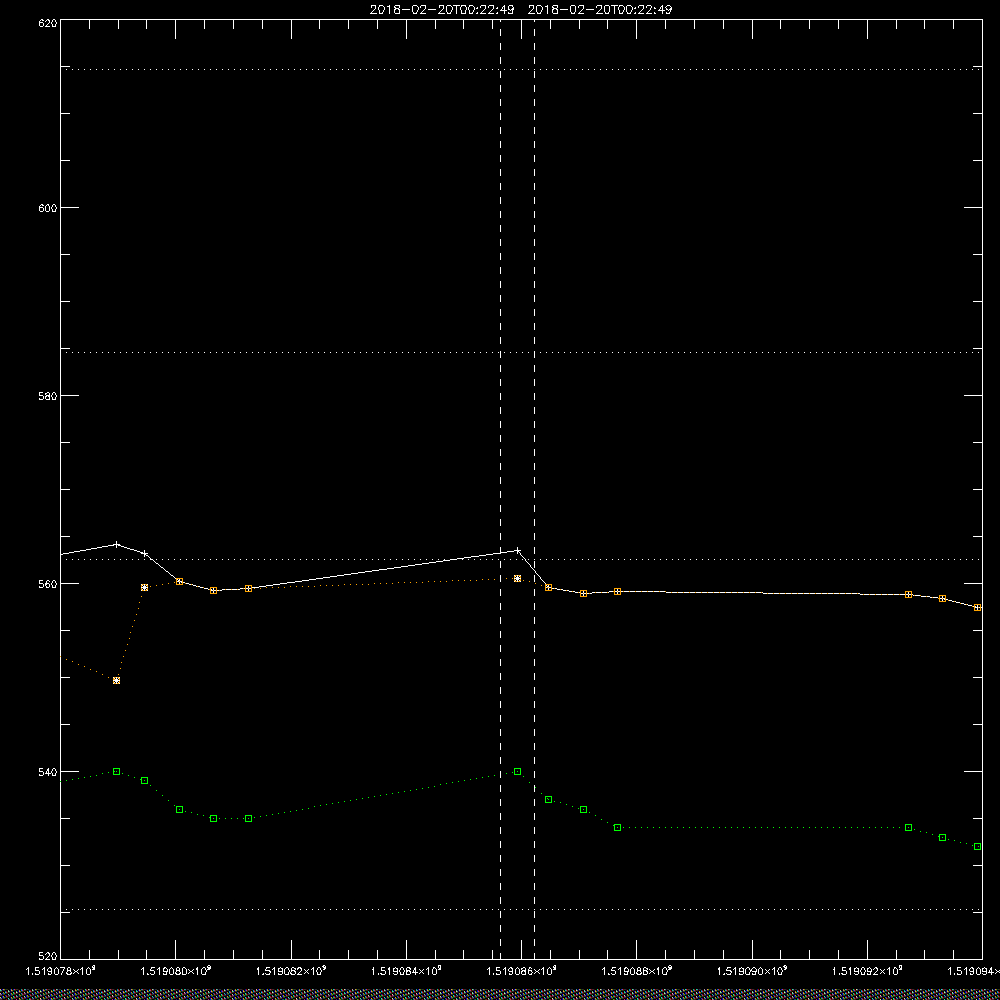Image resolution: width=1000 pixels, height=1000 pixels.
Task: Pick the 1.519092×10⁹ x-axis label
Action: (869, 971)
